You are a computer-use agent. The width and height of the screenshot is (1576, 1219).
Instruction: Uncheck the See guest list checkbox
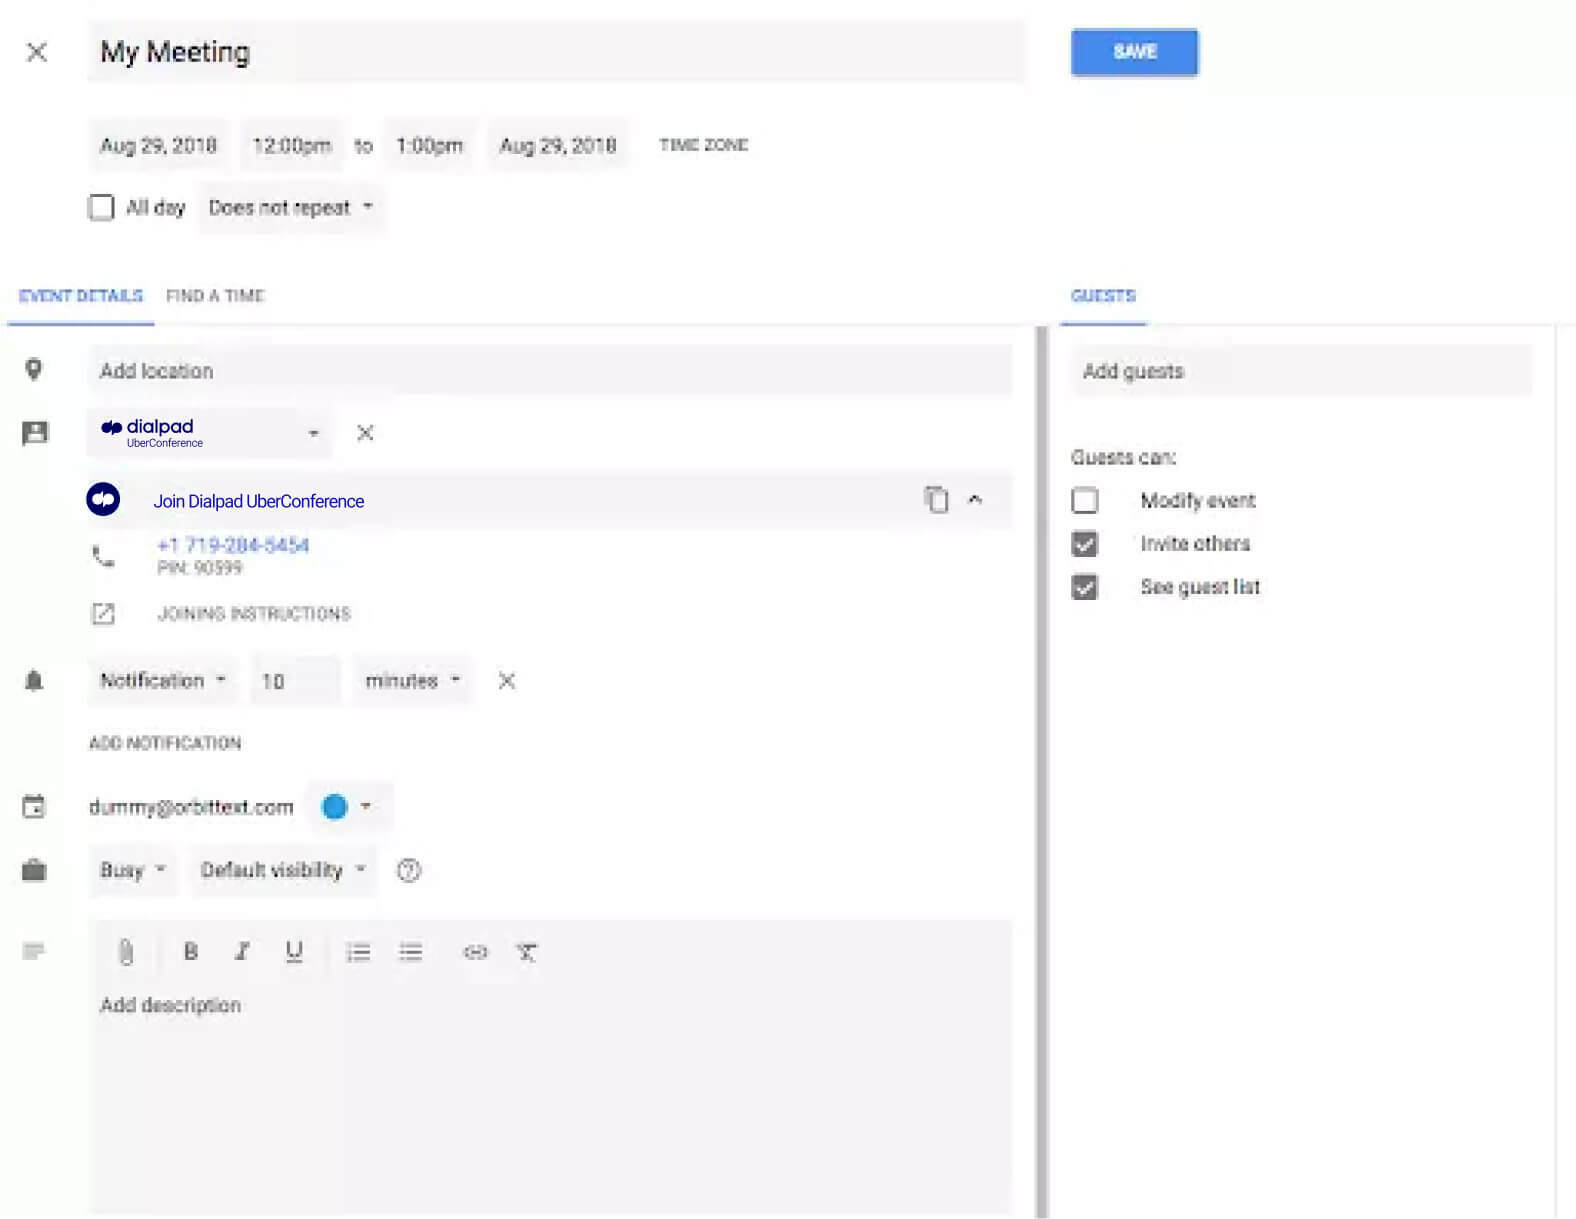(x=1084, y=587)
